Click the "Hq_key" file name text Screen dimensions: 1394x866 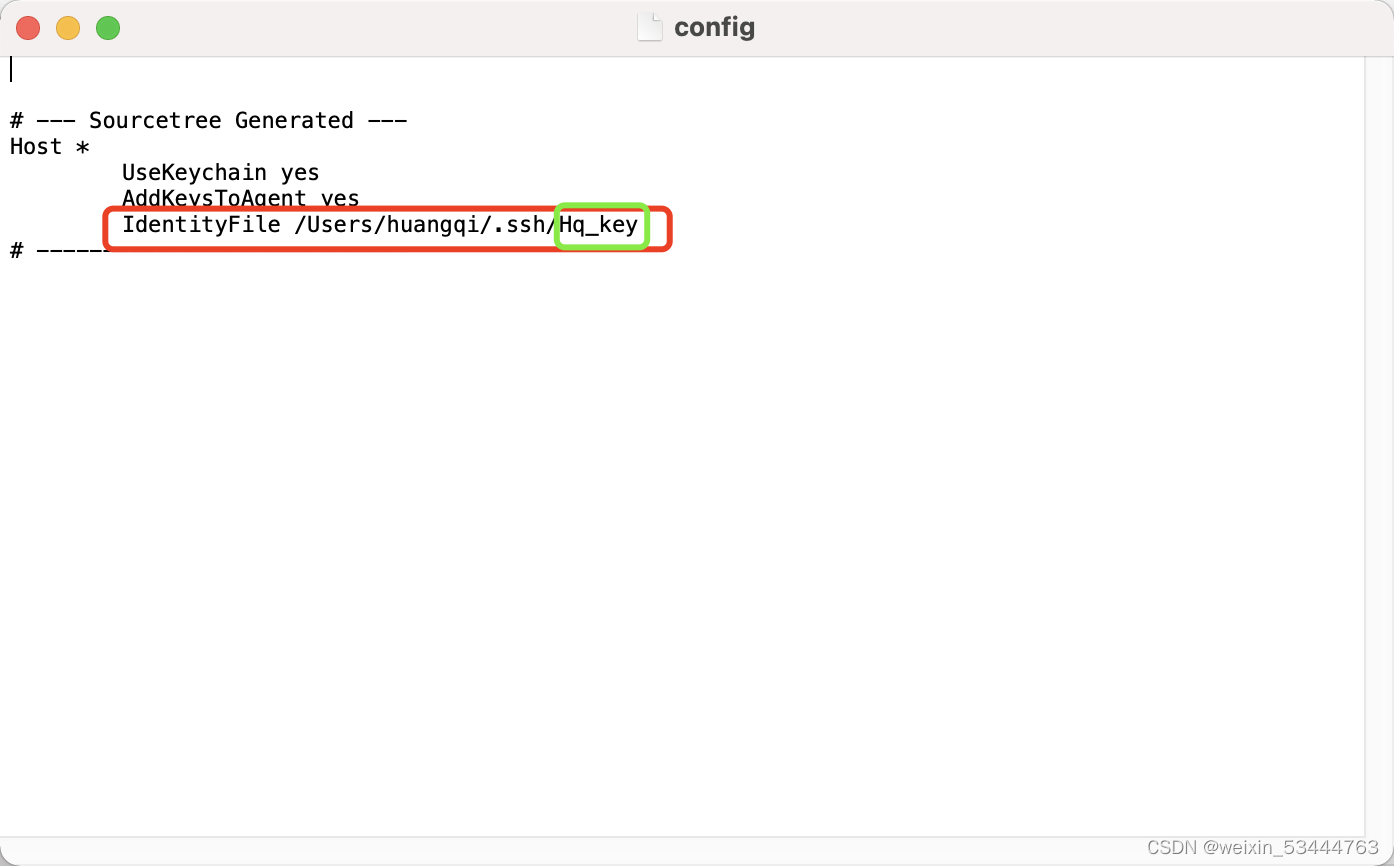[598, 224]
